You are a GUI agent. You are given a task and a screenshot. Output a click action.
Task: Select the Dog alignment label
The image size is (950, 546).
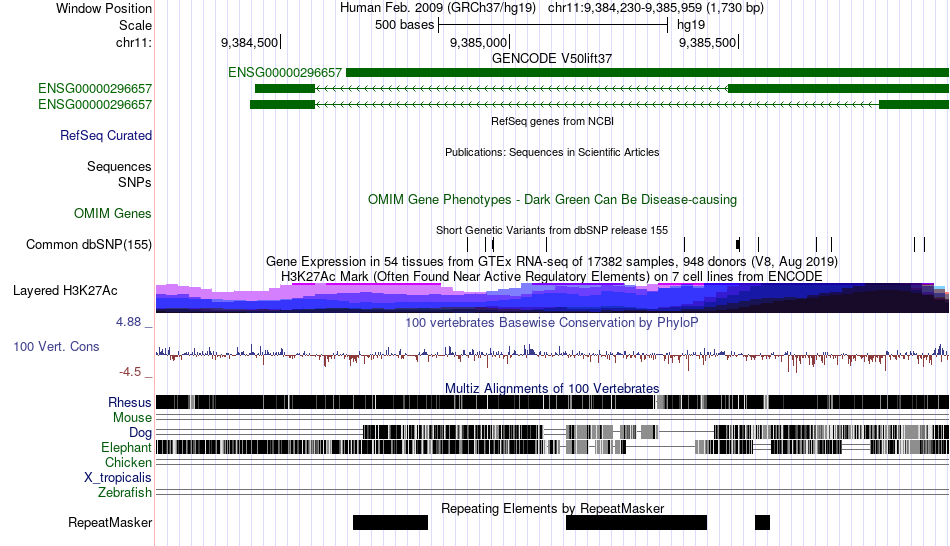click(x=141, y=432)
